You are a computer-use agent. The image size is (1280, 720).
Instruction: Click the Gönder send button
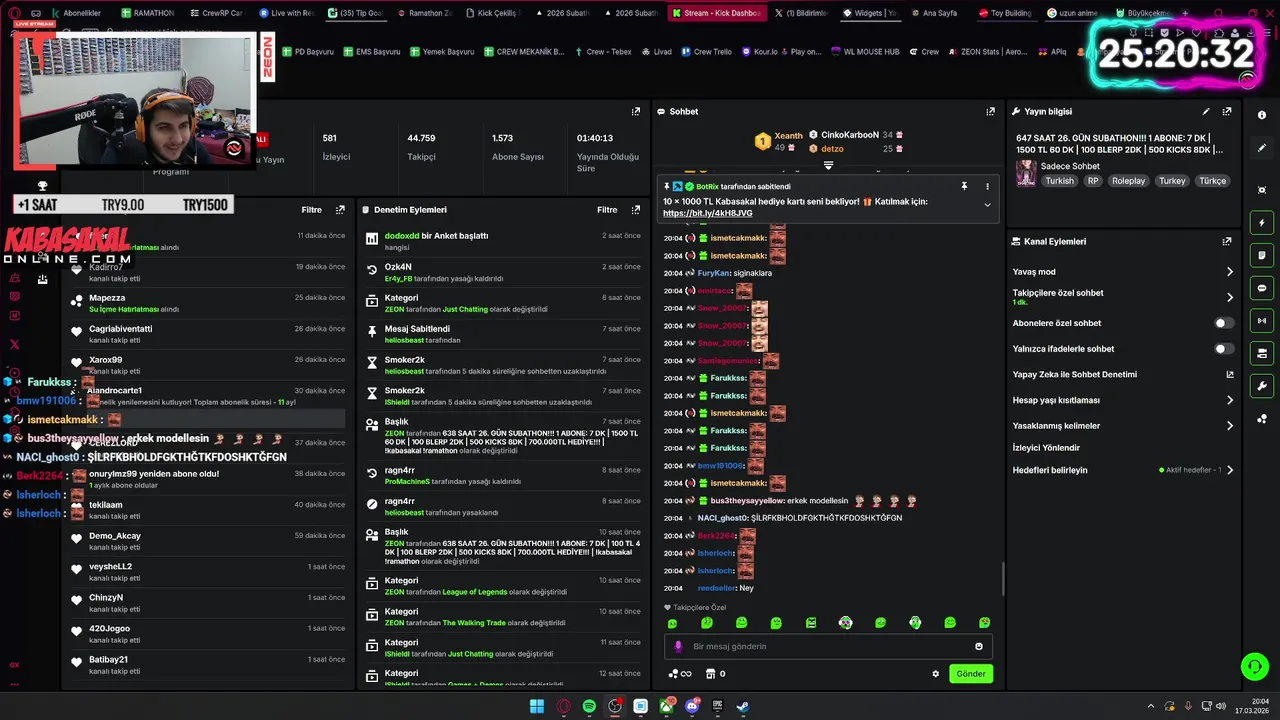(x=971, y=674)
